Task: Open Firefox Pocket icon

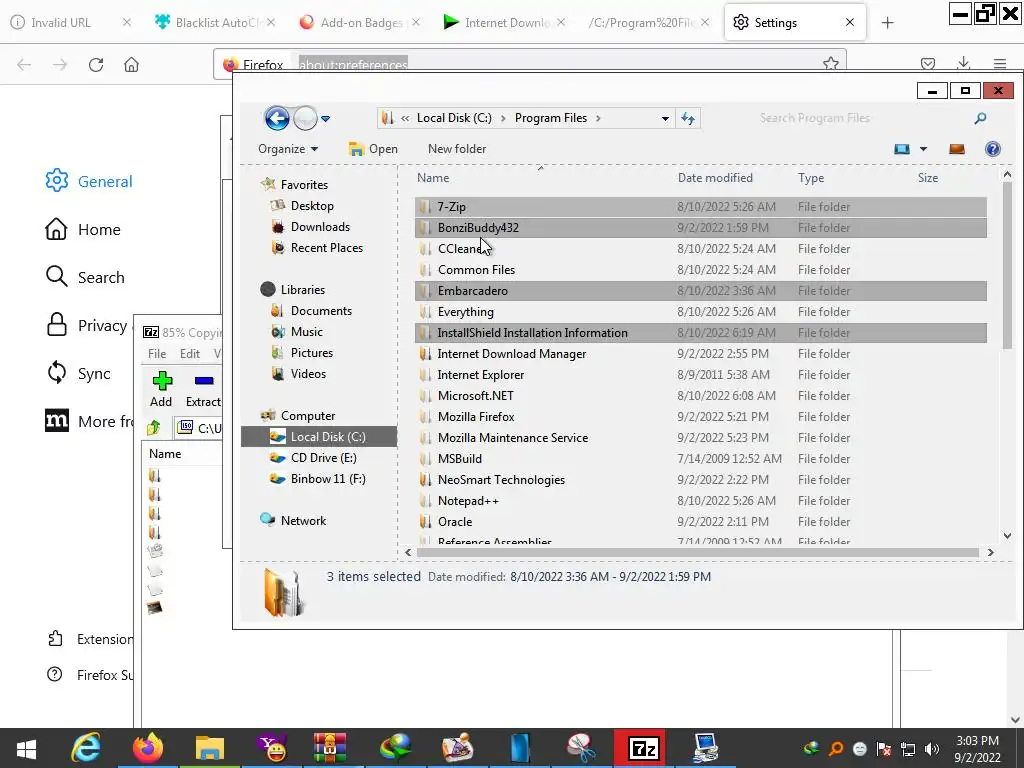Action: [927, 64]
